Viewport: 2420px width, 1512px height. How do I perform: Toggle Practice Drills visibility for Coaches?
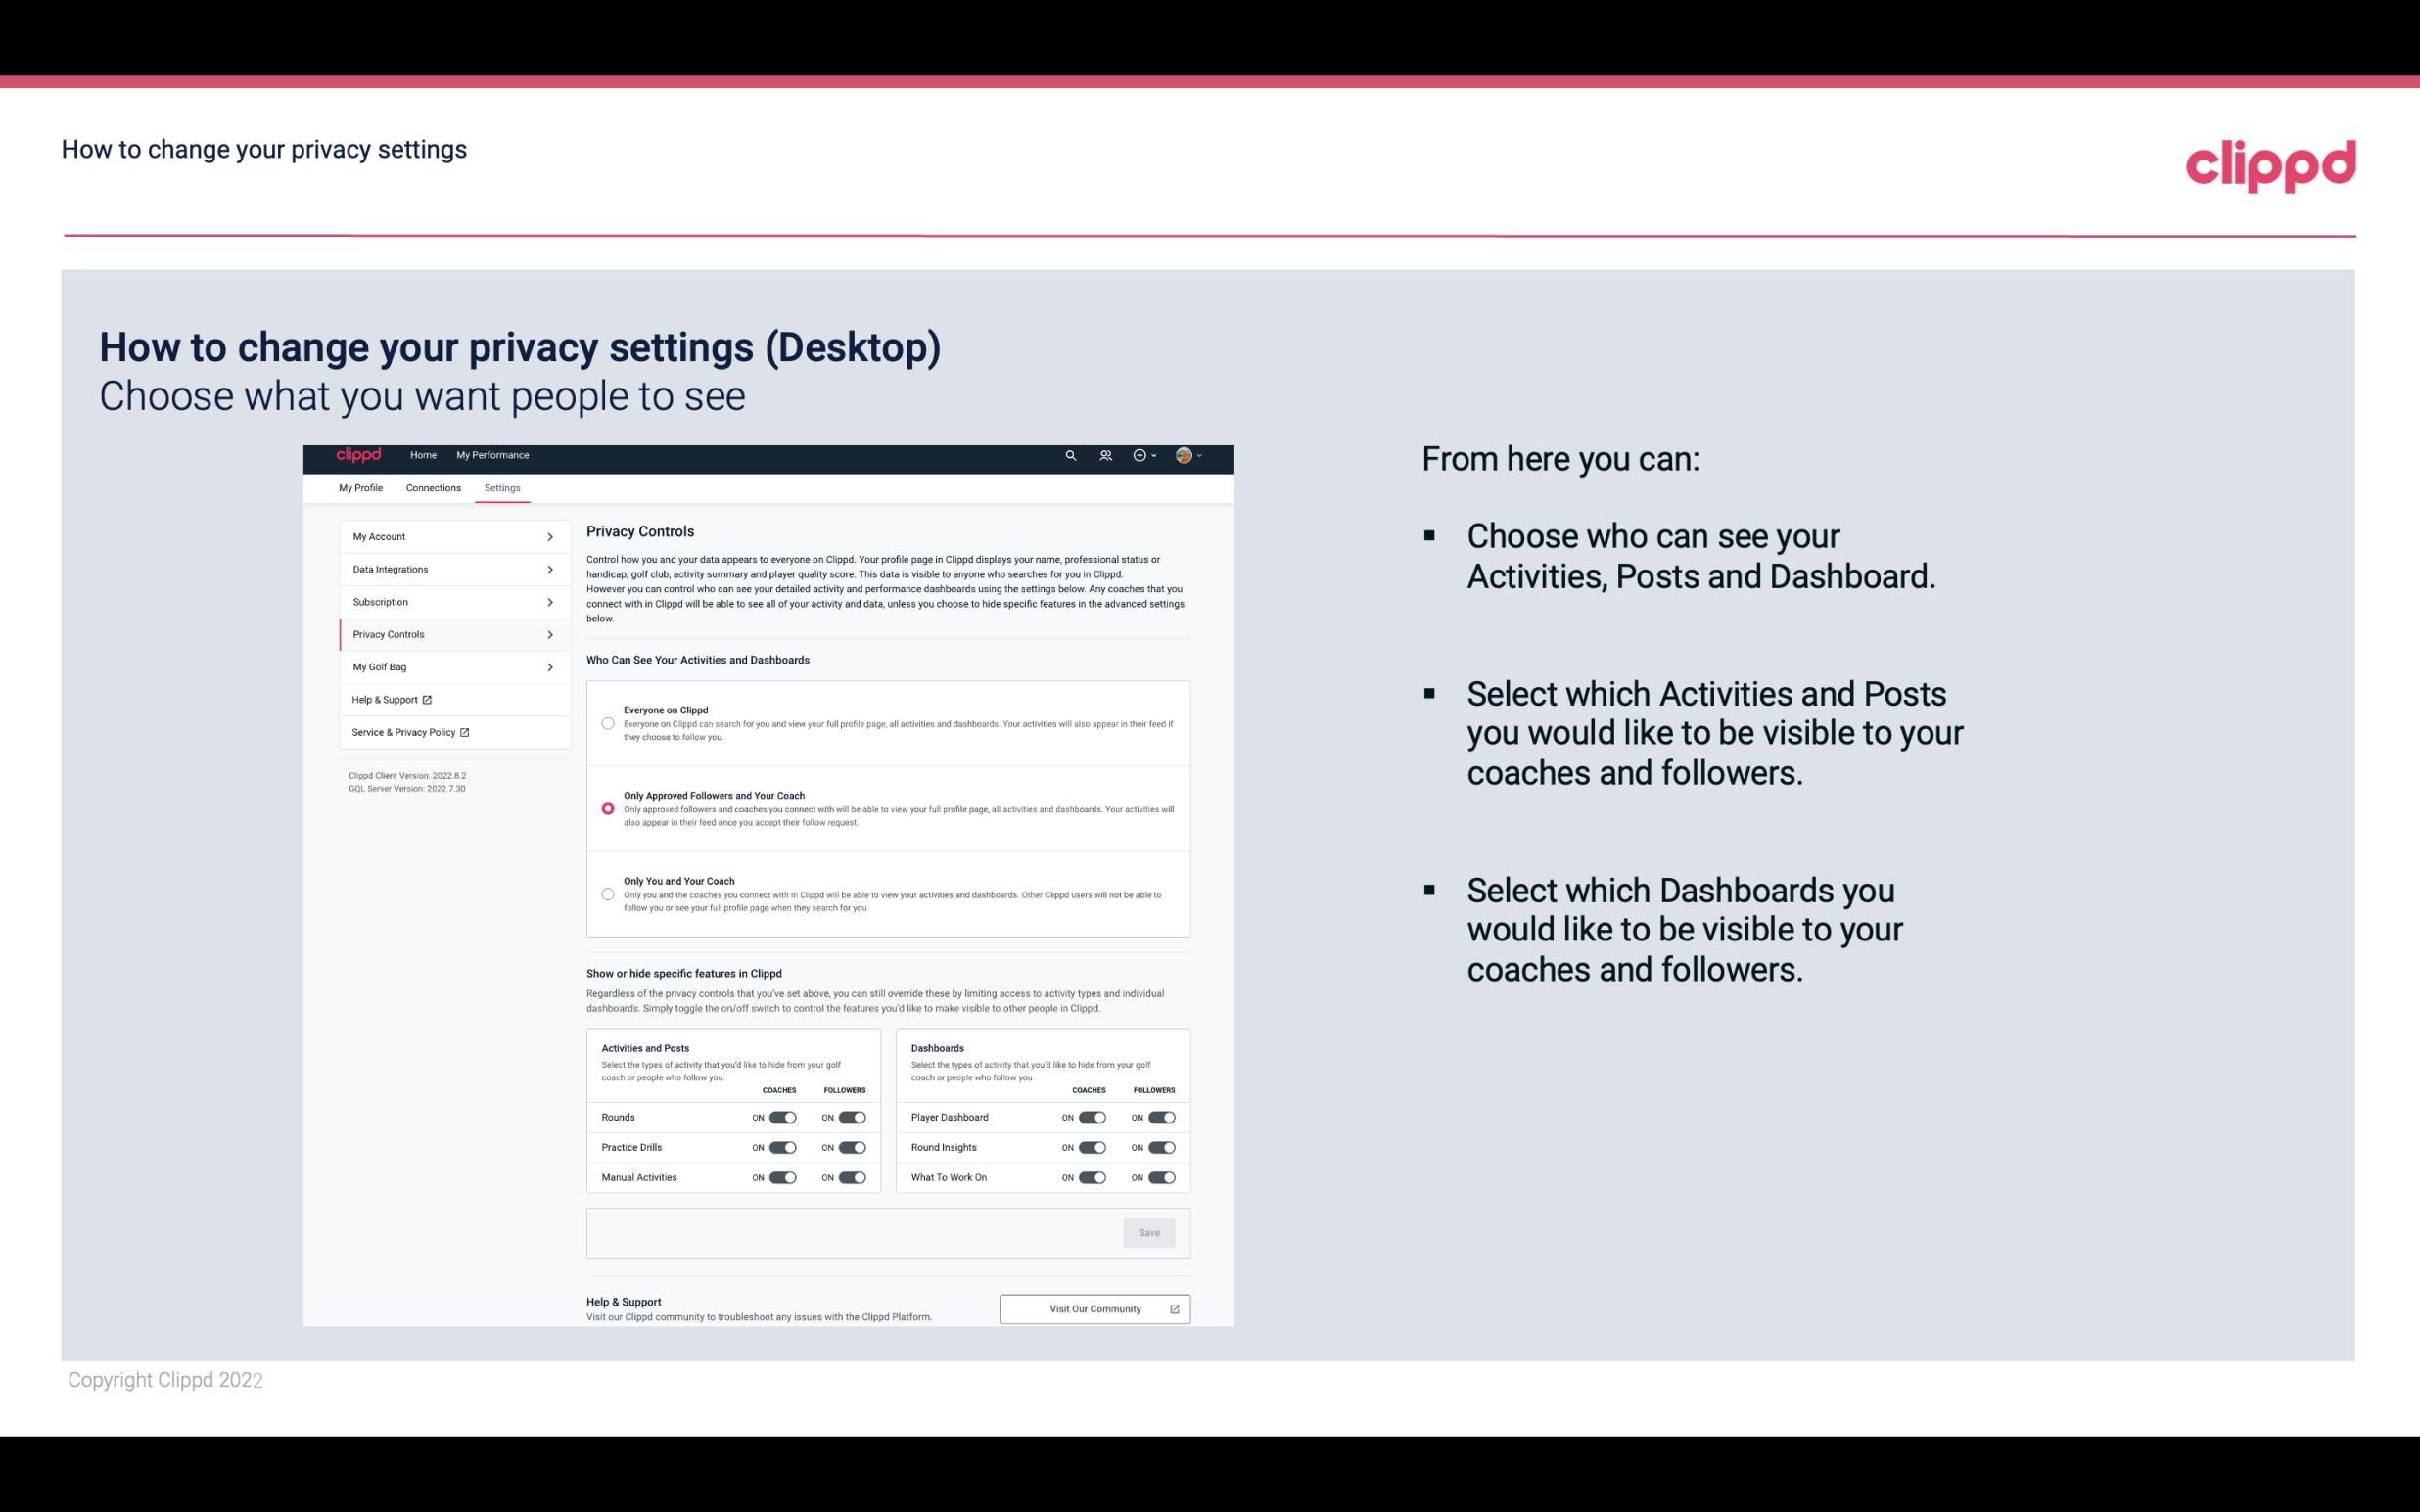[x=782, y=1148]
